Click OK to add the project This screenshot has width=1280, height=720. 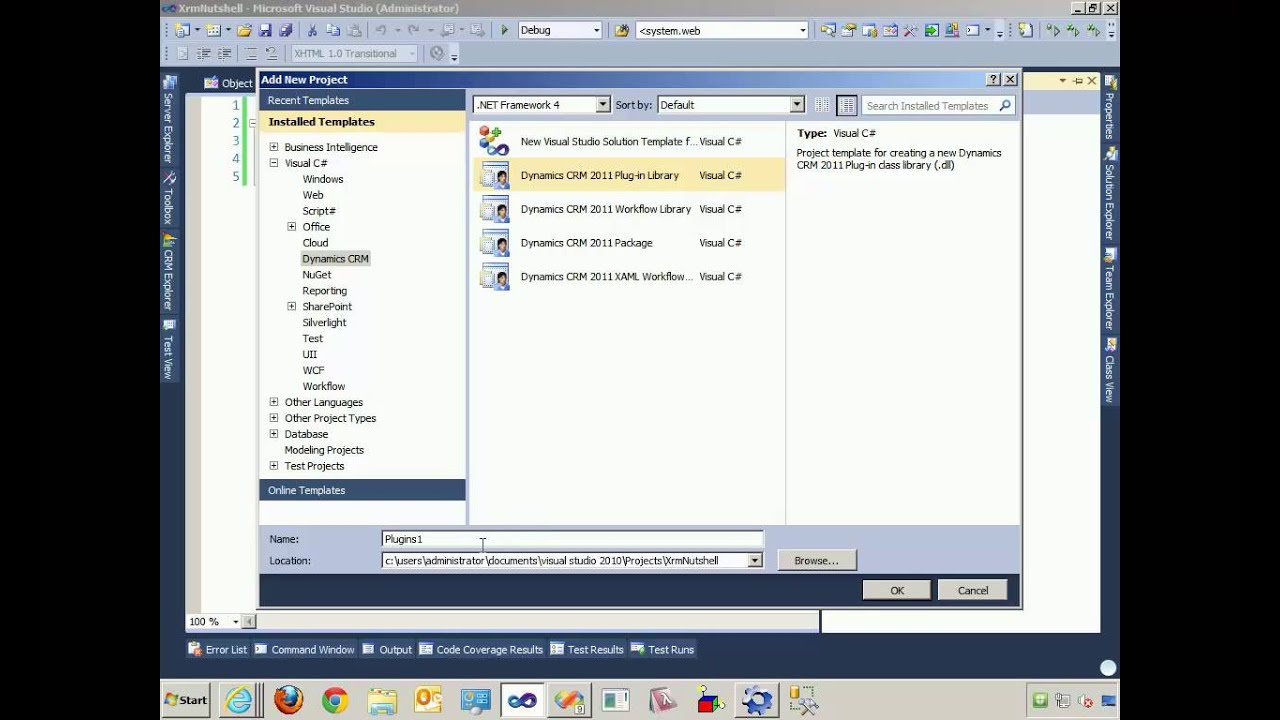coord(897,590)
